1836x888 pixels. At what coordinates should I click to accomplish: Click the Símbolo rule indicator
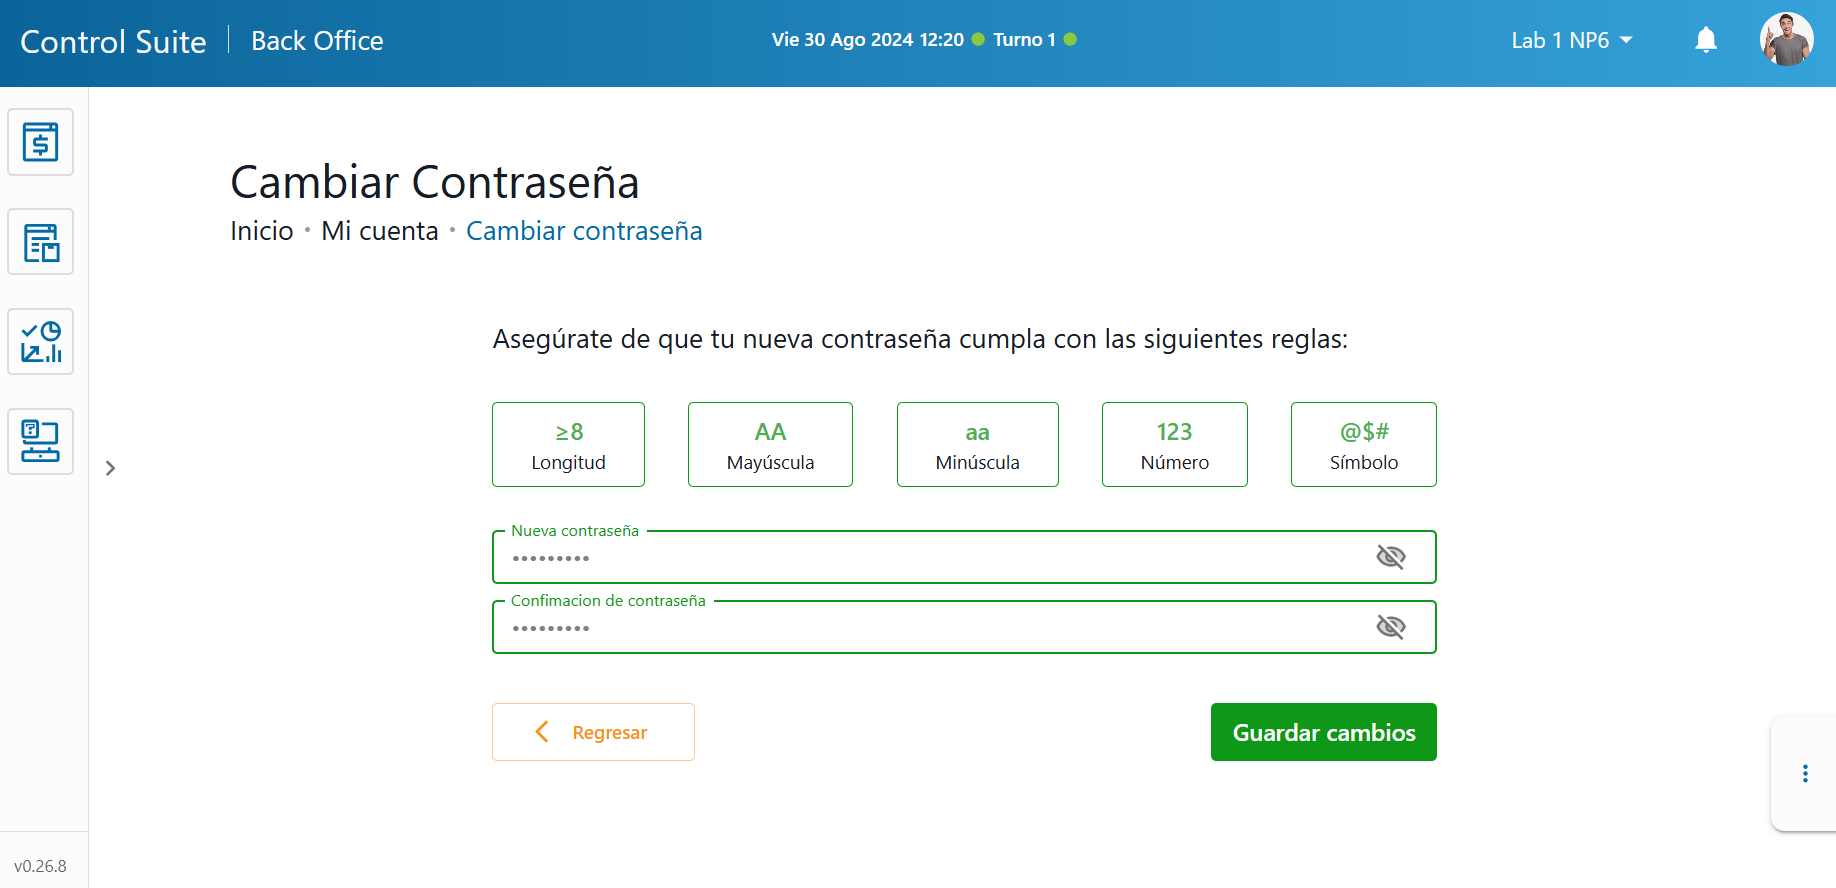pyautogui.click(x=1363, y=445)
